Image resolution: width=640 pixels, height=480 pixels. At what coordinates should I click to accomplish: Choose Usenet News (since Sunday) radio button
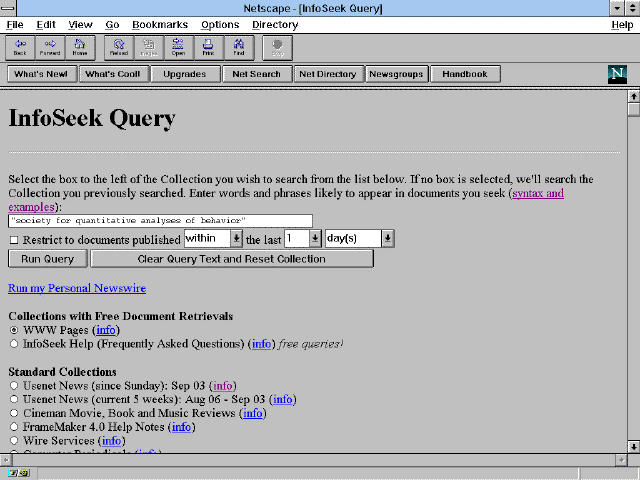point(14,385)
